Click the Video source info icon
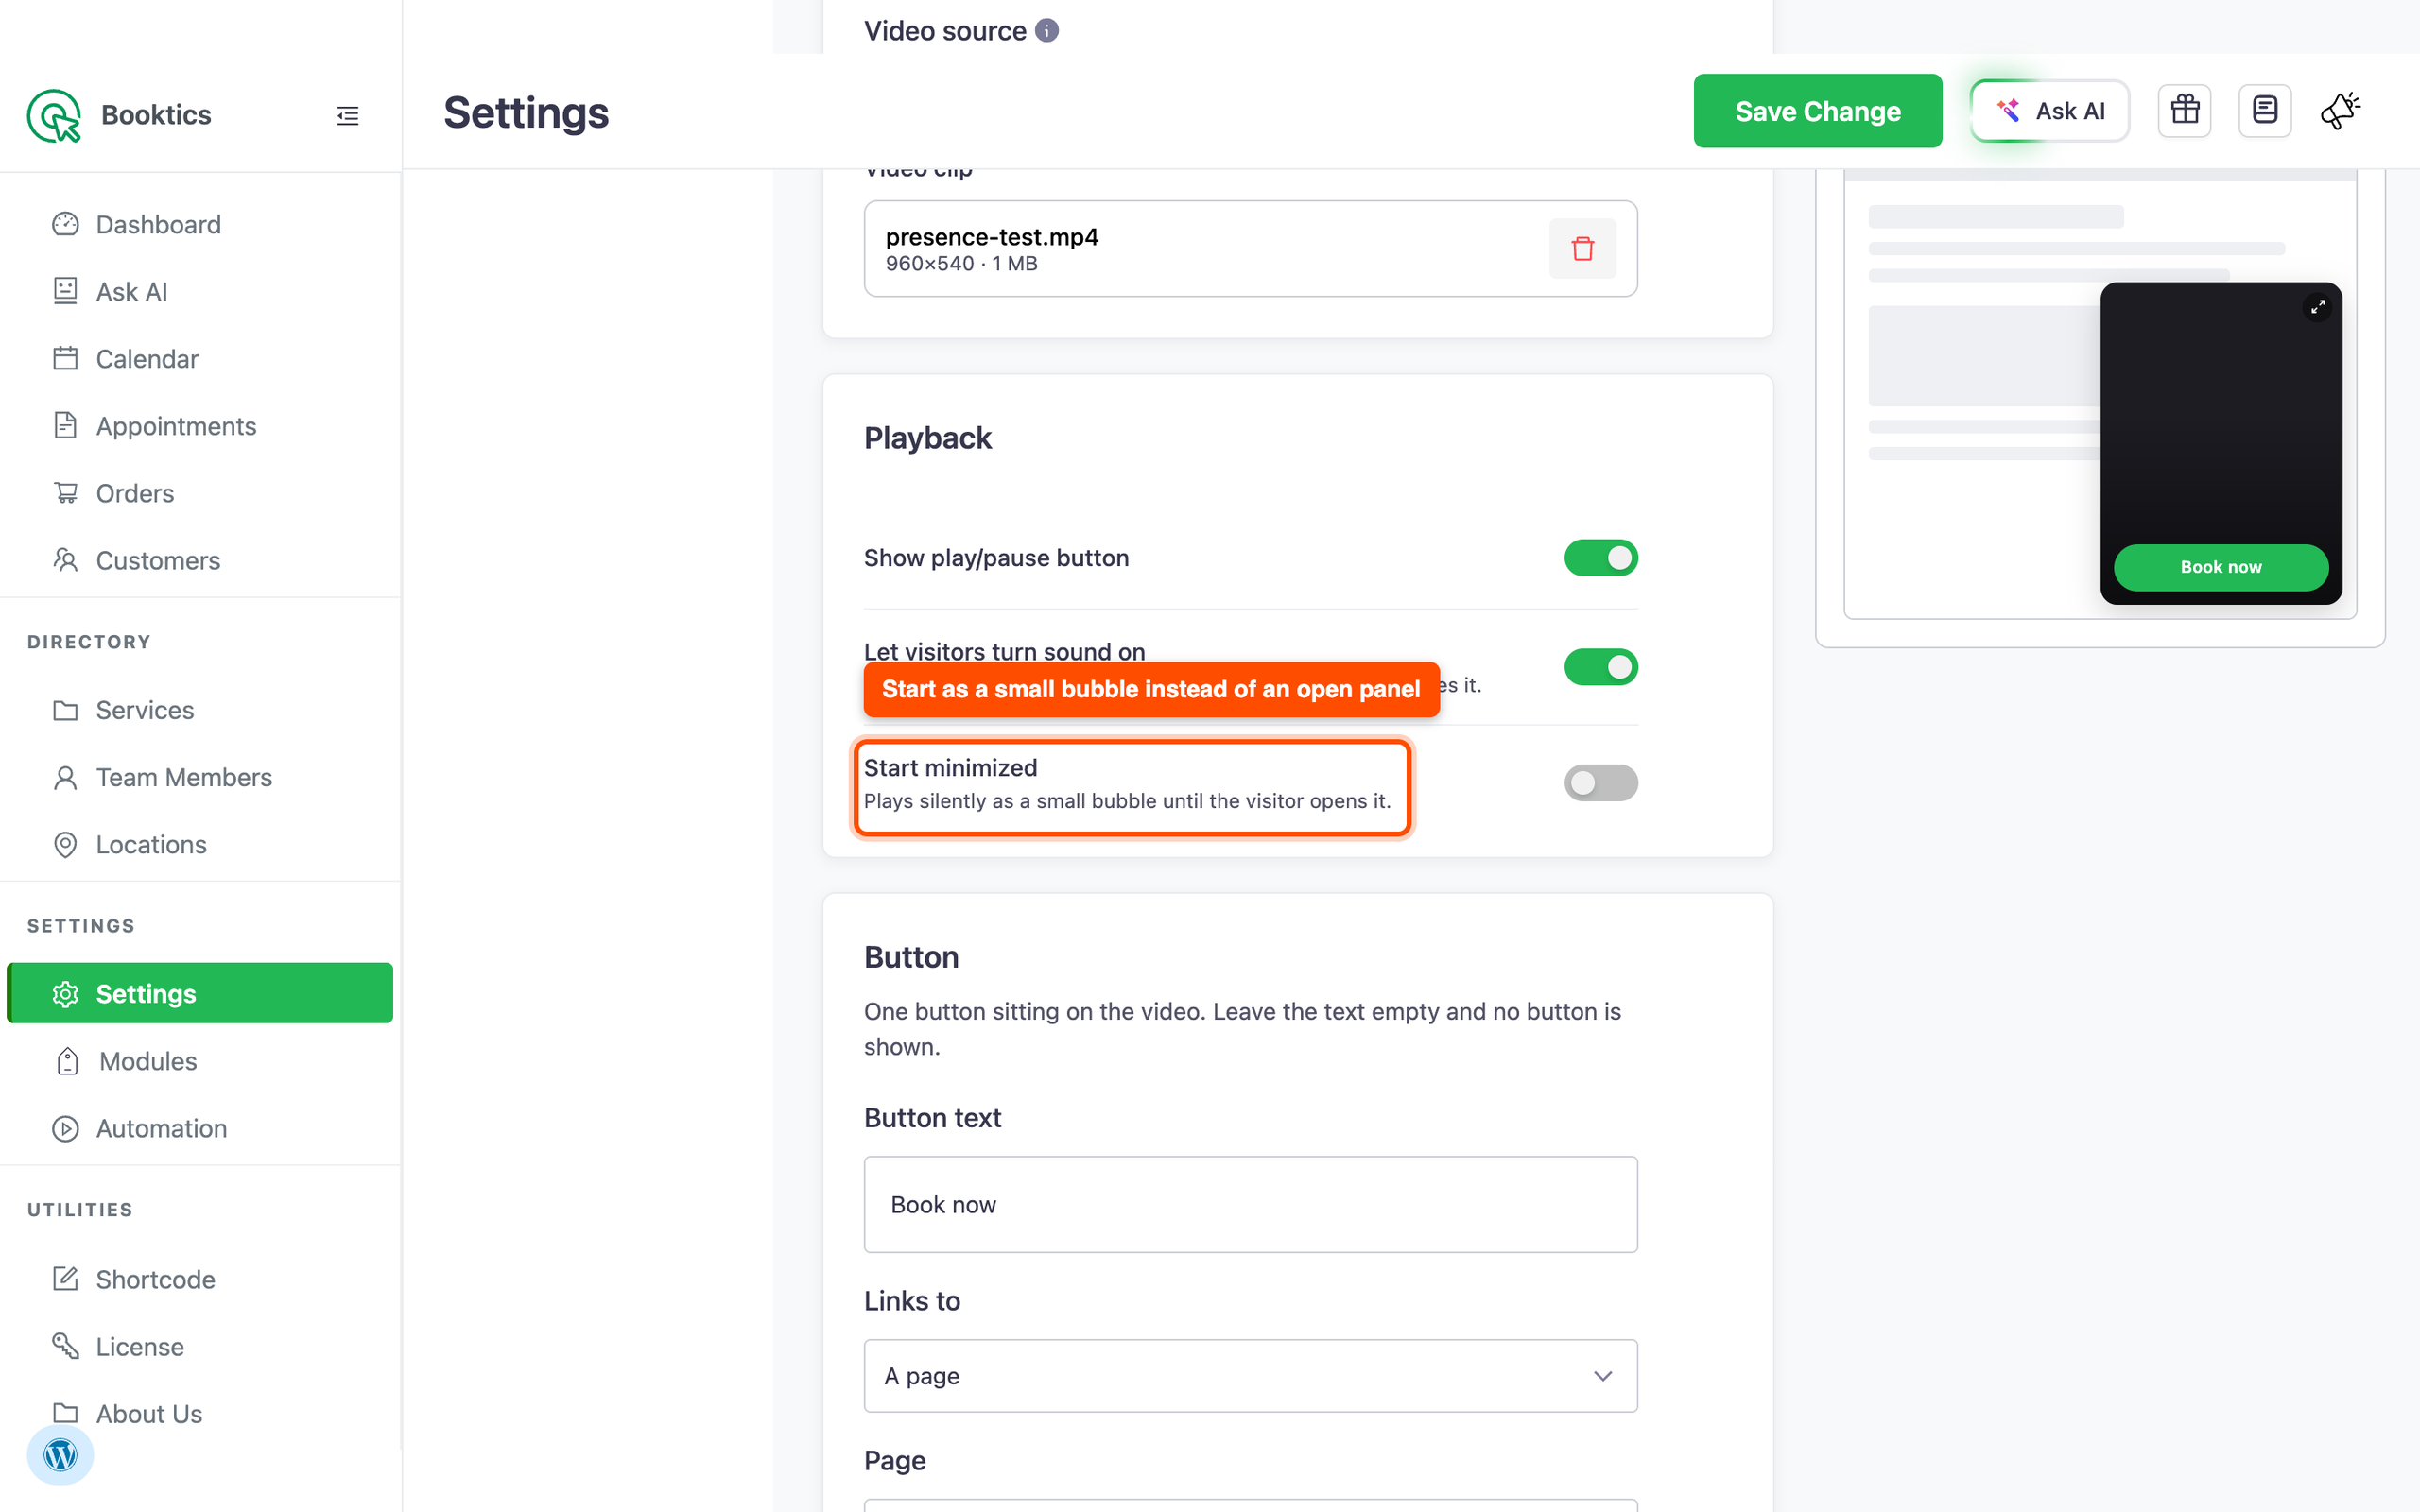The image size is (2420, 1512). [x=1047, y=31]
